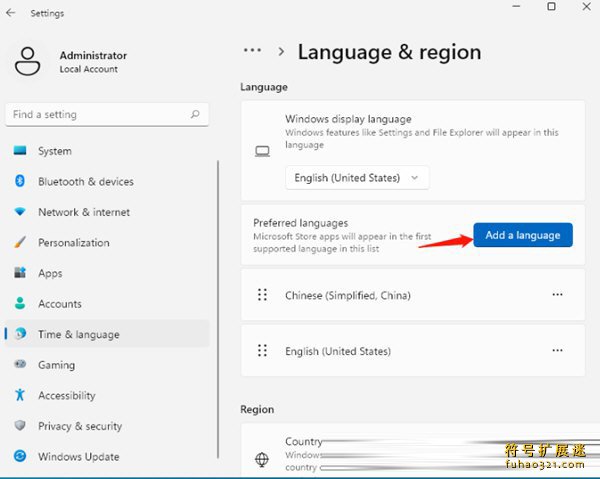Click the search magnifier icon
This screenshot has height=479, width=600.
click(x=195, y=115)
